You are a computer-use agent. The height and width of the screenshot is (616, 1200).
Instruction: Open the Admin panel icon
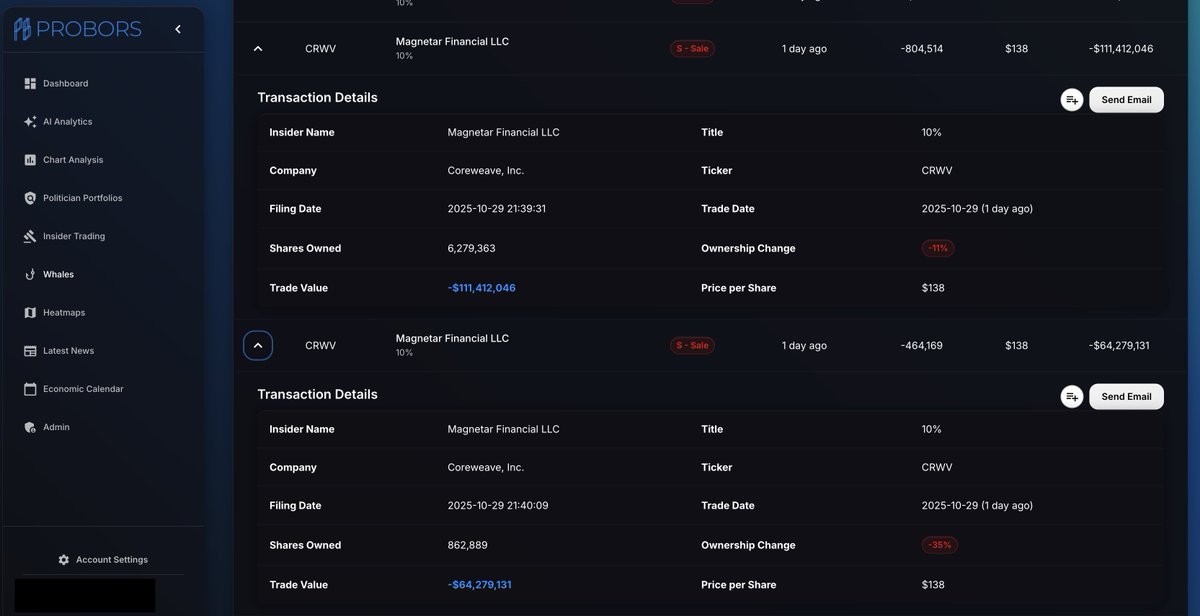pyautogui.click(x=31, y=426)
